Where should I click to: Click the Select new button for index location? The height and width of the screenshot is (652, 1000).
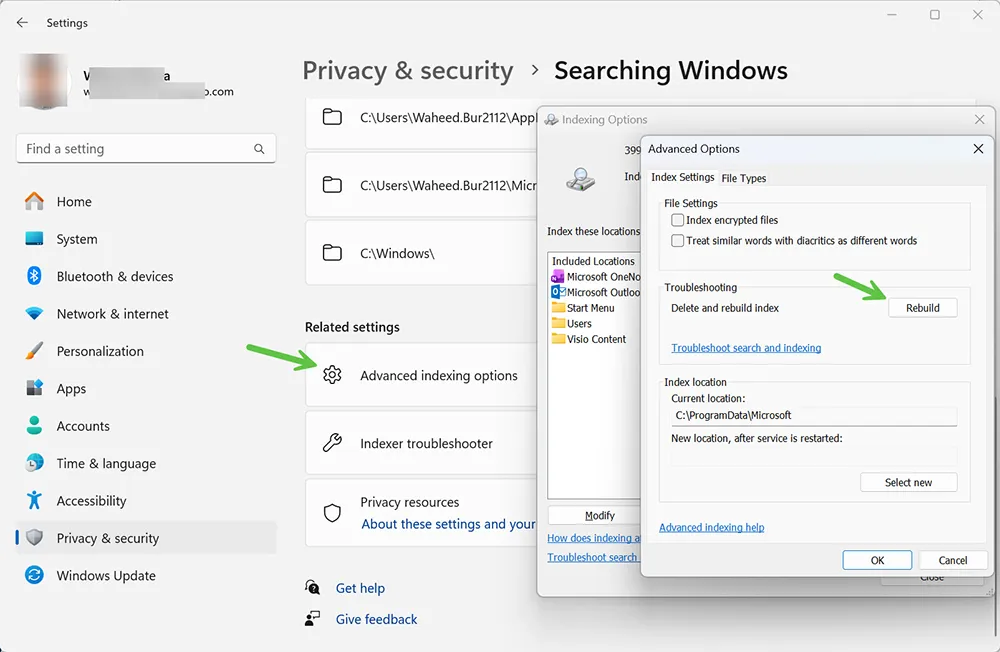pos(908,482)
